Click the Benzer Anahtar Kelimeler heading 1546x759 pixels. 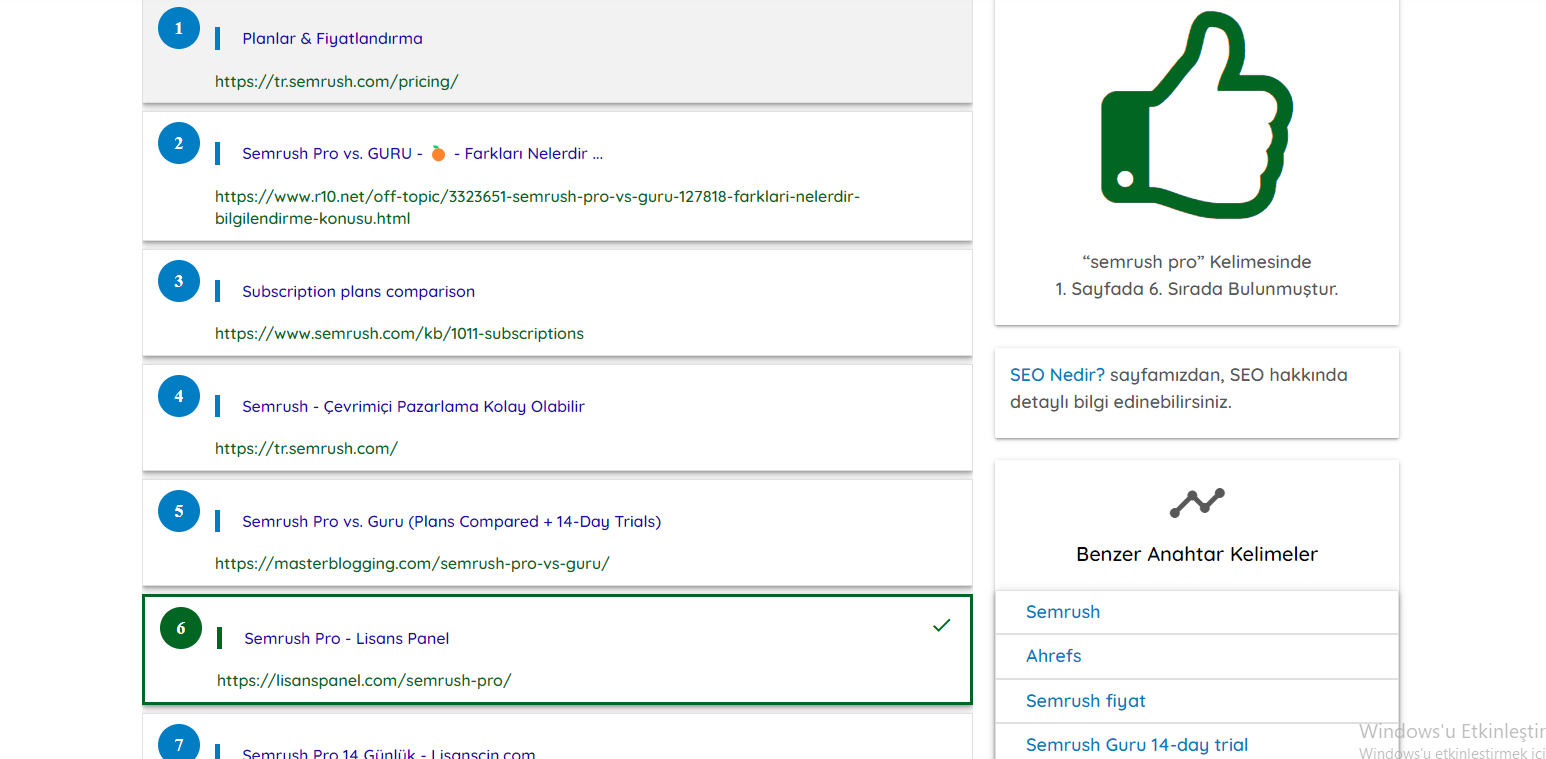pos(1197,554)
